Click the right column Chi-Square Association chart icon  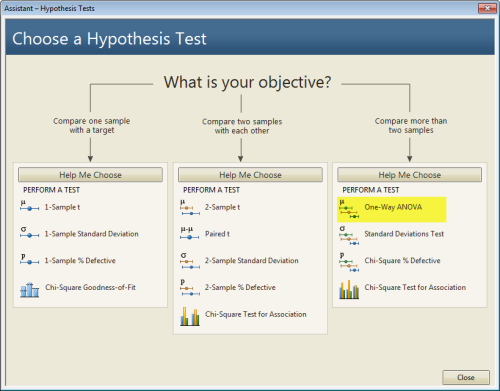coord(349,289)
